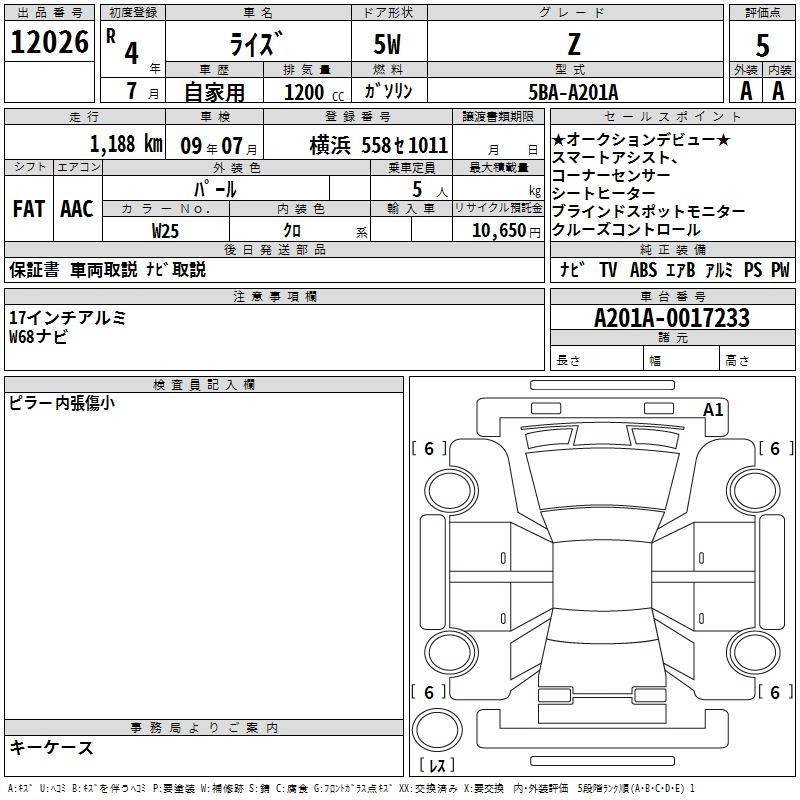Click the front-right wheel circle in car diagram

tap(750, 488)
